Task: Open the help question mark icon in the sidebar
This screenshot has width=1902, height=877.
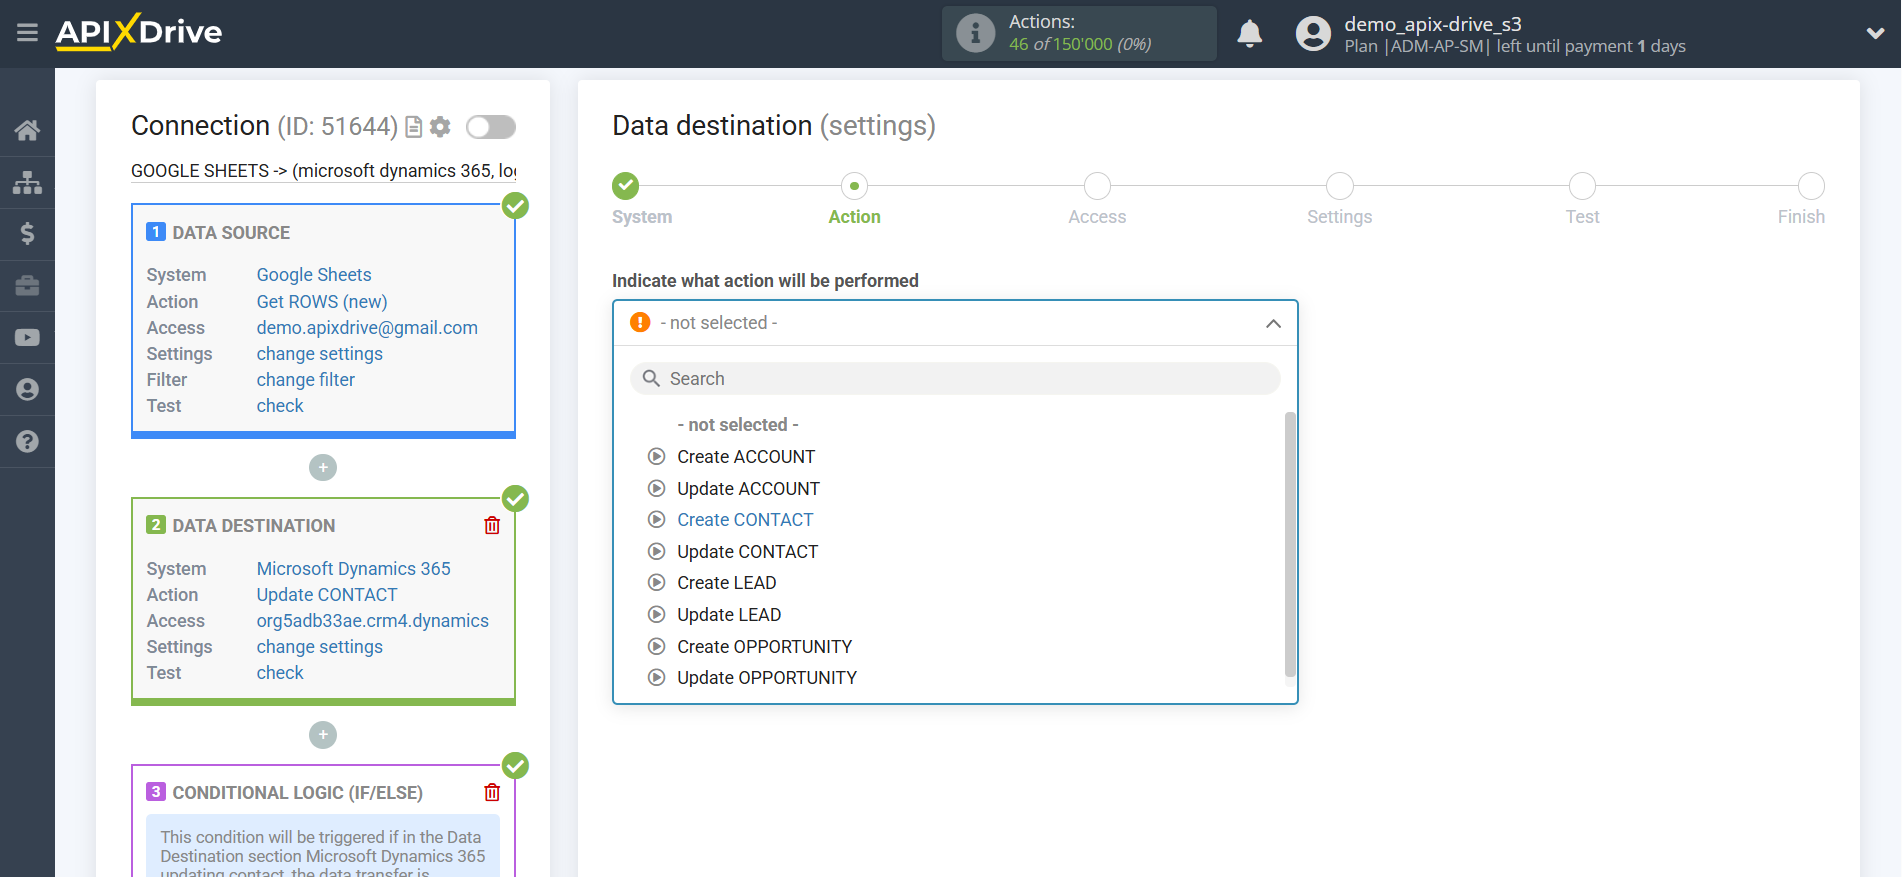Action: pyautogui.click(x=27, y=442)
